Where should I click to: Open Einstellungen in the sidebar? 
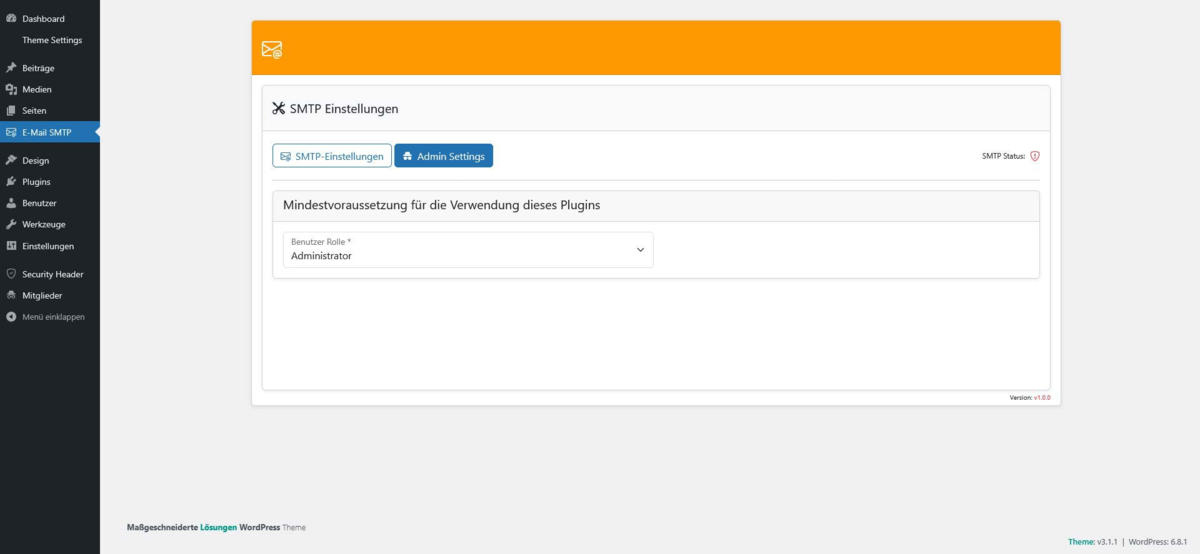click(x=50, y=246)
